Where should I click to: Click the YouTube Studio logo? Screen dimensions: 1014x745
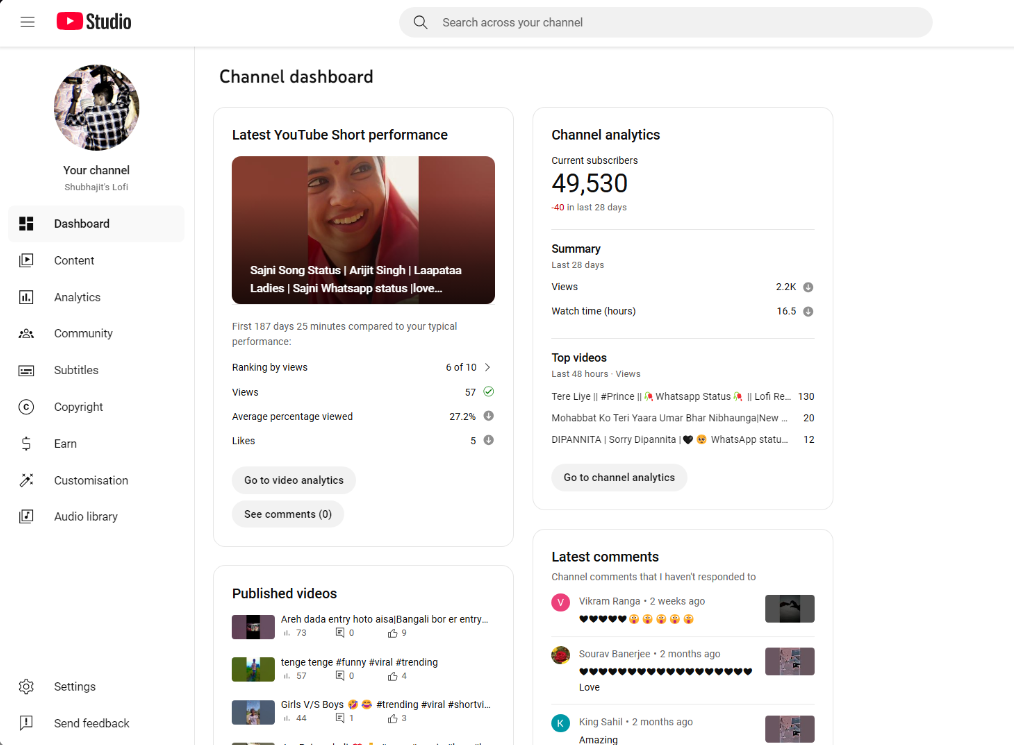pos(94,21)
